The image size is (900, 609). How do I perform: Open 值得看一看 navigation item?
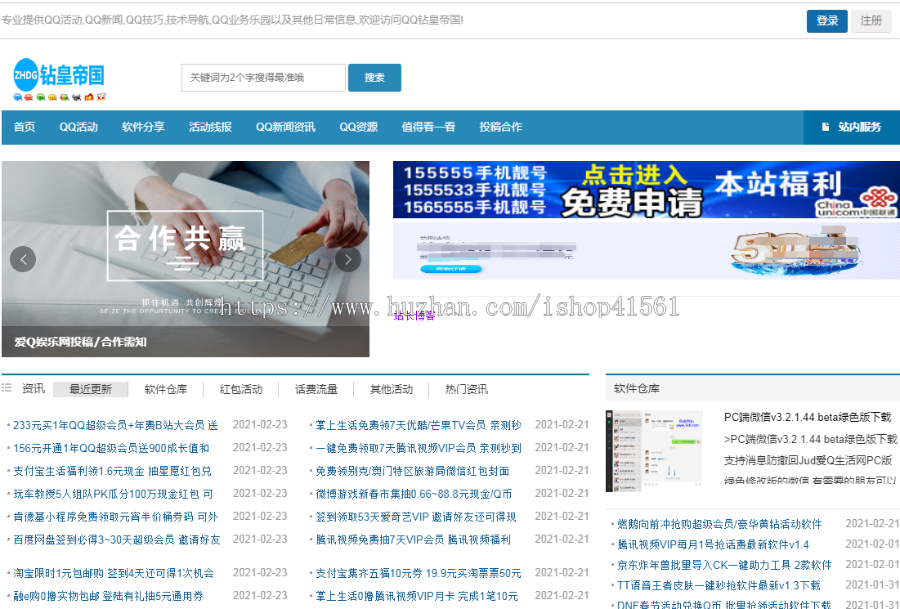[x=428, y=127]
